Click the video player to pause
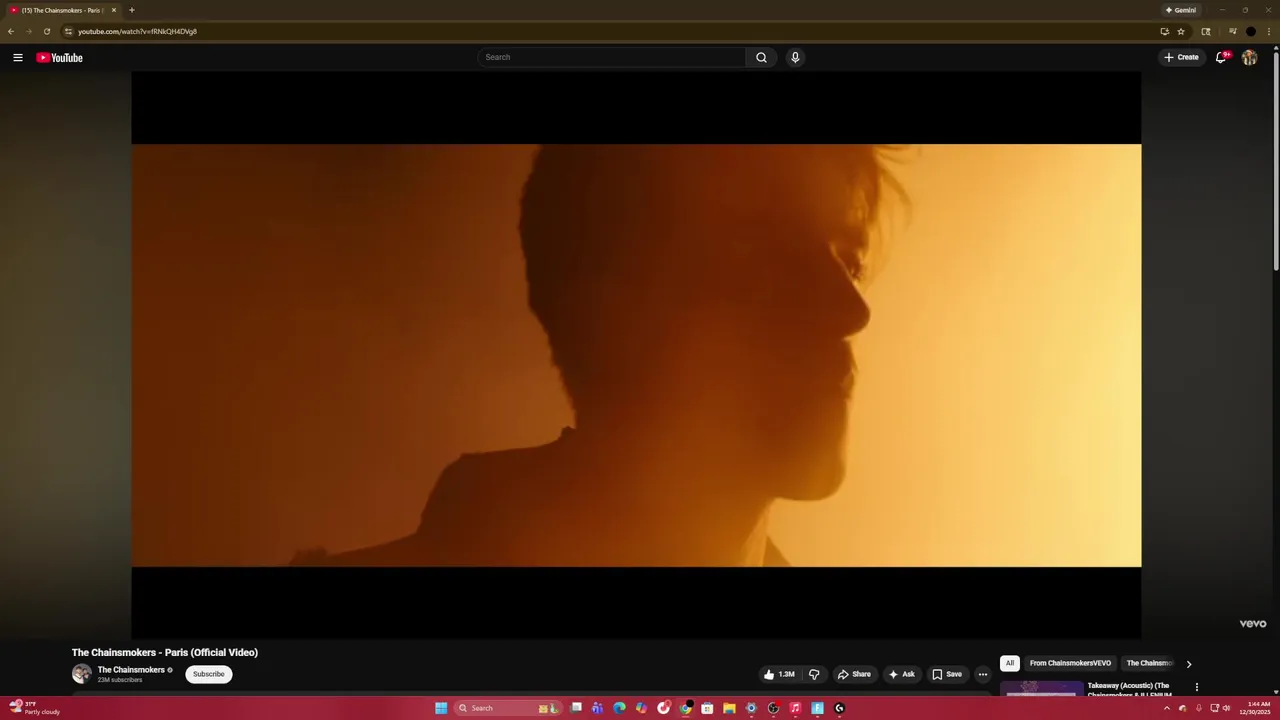This screenshot has height=720, width=1280. [x=636, y=355]
